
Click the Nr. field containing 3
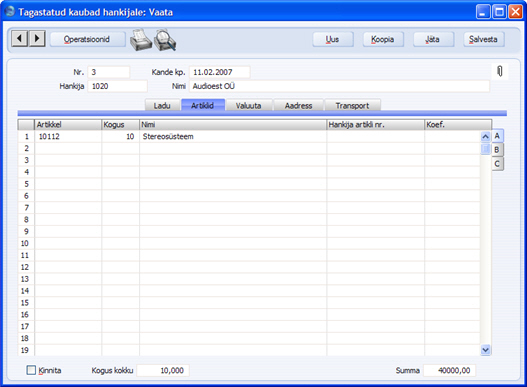tap(109, 72)
